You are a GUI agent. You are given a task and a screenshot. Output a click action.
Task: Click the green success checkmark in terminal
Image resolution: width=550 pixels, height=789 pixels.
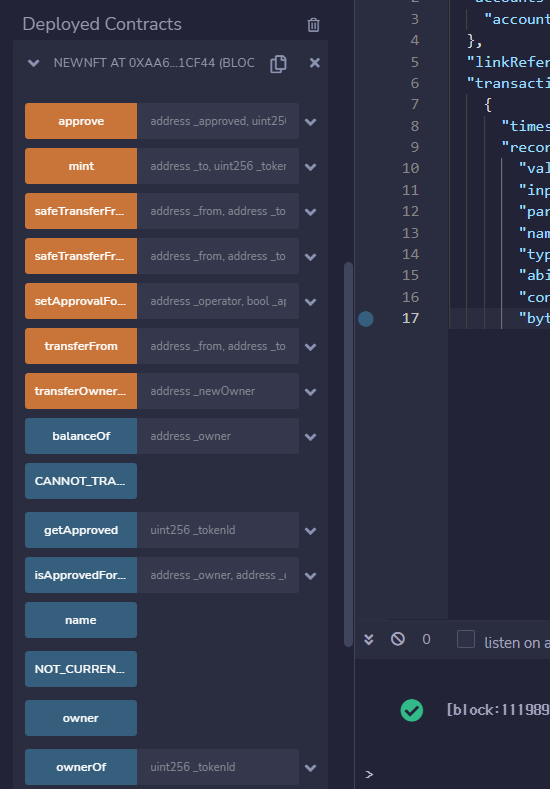click(x=412, y=710)
